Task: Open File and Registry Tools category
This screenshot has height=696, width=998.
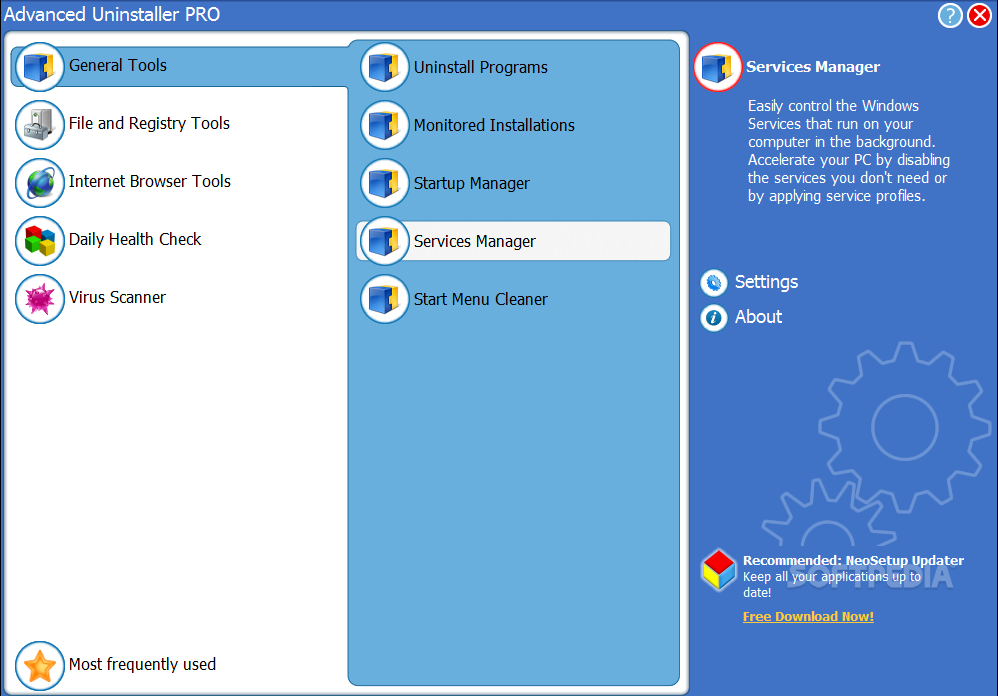Action: tap(149, 123)
